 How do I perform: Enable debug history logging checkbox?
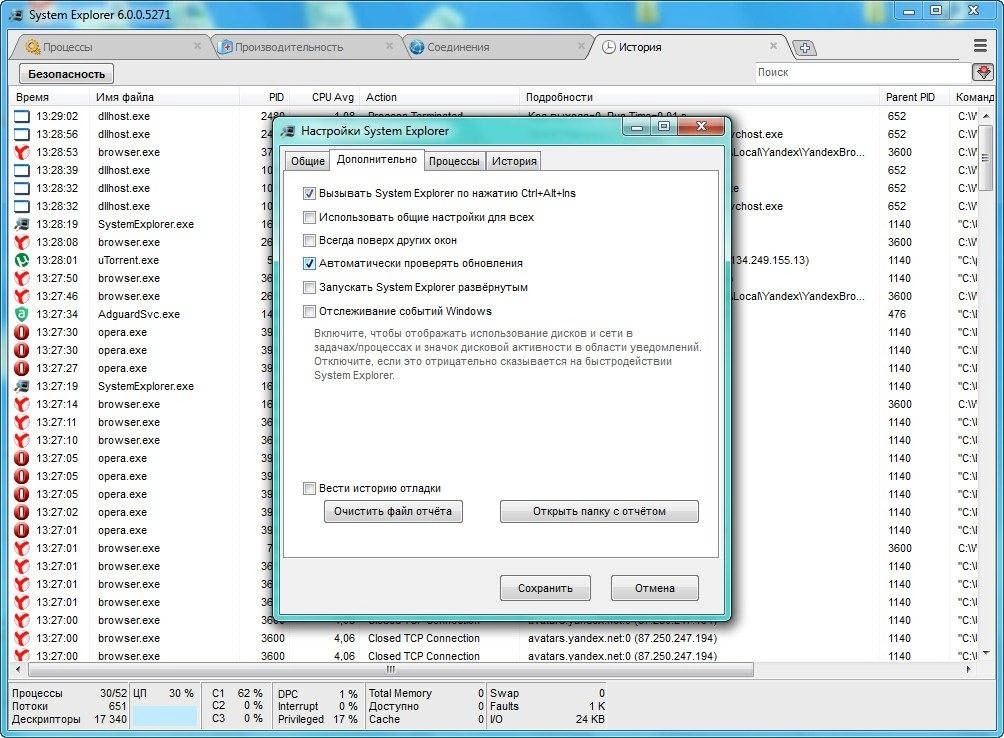[309, 488]
